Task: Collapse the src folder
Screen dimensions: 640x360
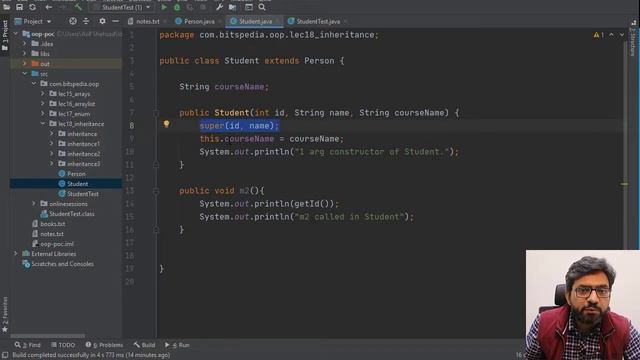Action: click(24, 74)
